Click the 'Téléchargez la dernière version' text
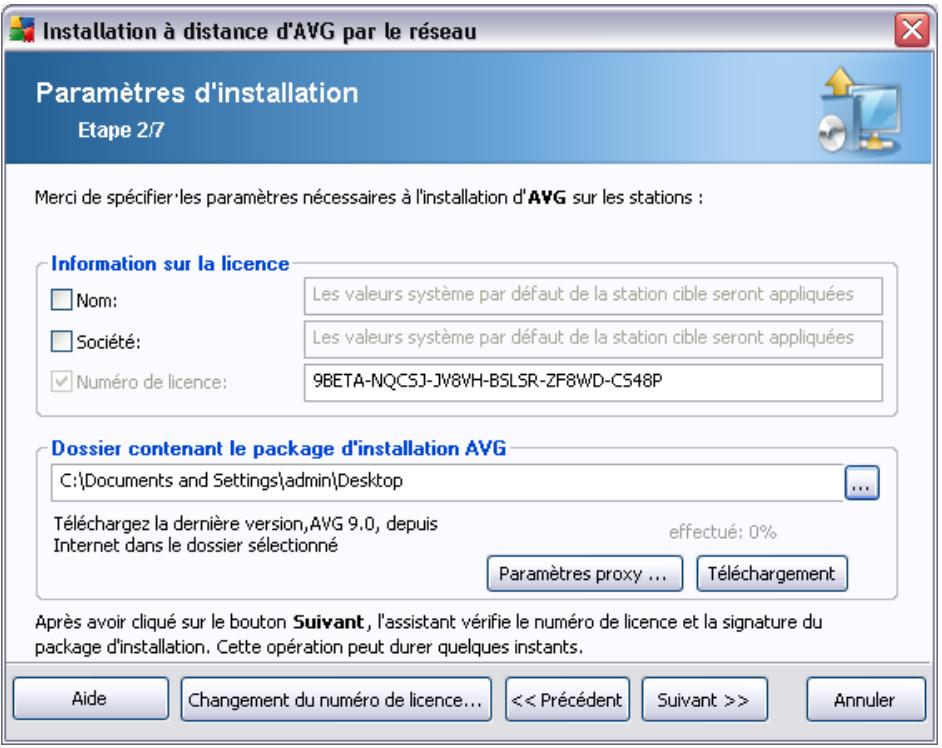This screenshot has height=748, width=942. tap(245, 535)
